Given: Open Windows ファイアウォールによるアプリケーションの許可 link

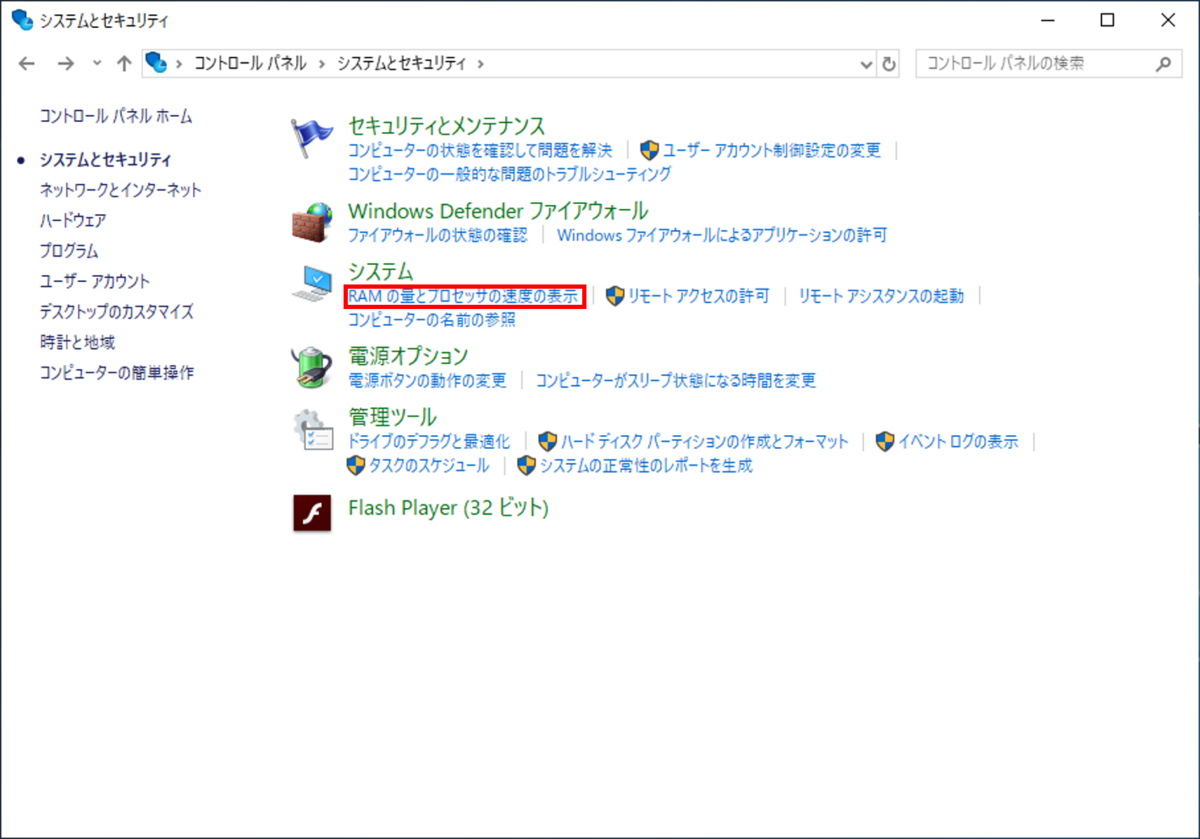Looking at the screenshot, I should click(x=722, y=235).
